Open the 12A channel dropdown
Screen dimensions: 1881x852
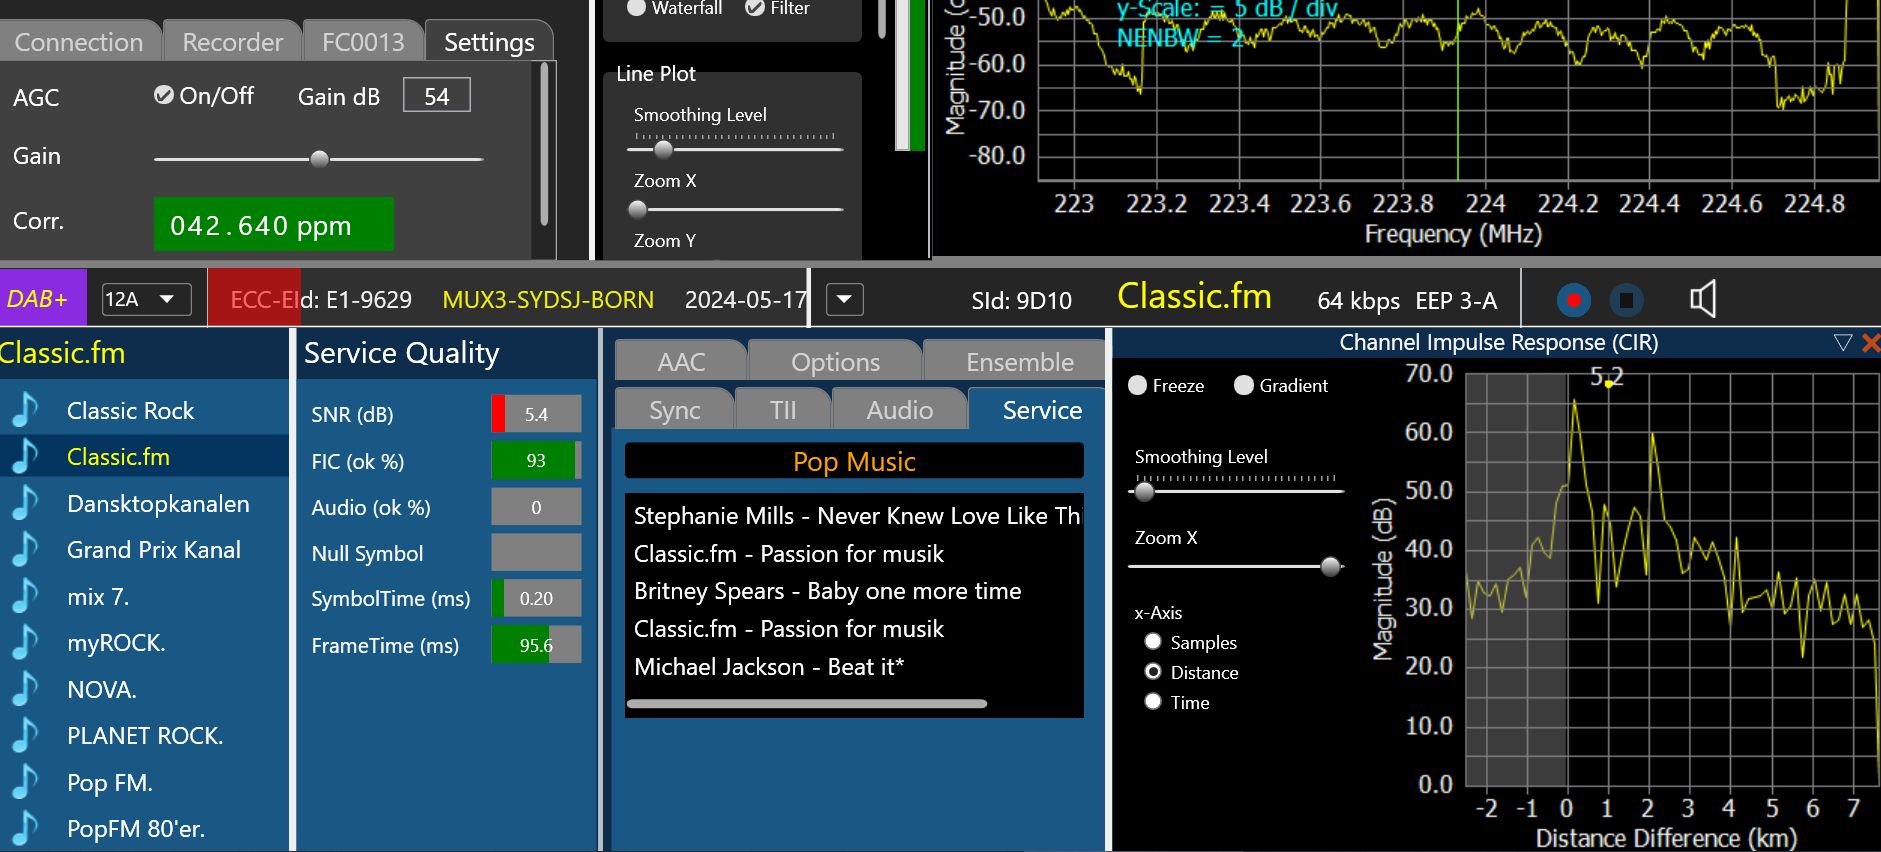[x=146, y=299]
